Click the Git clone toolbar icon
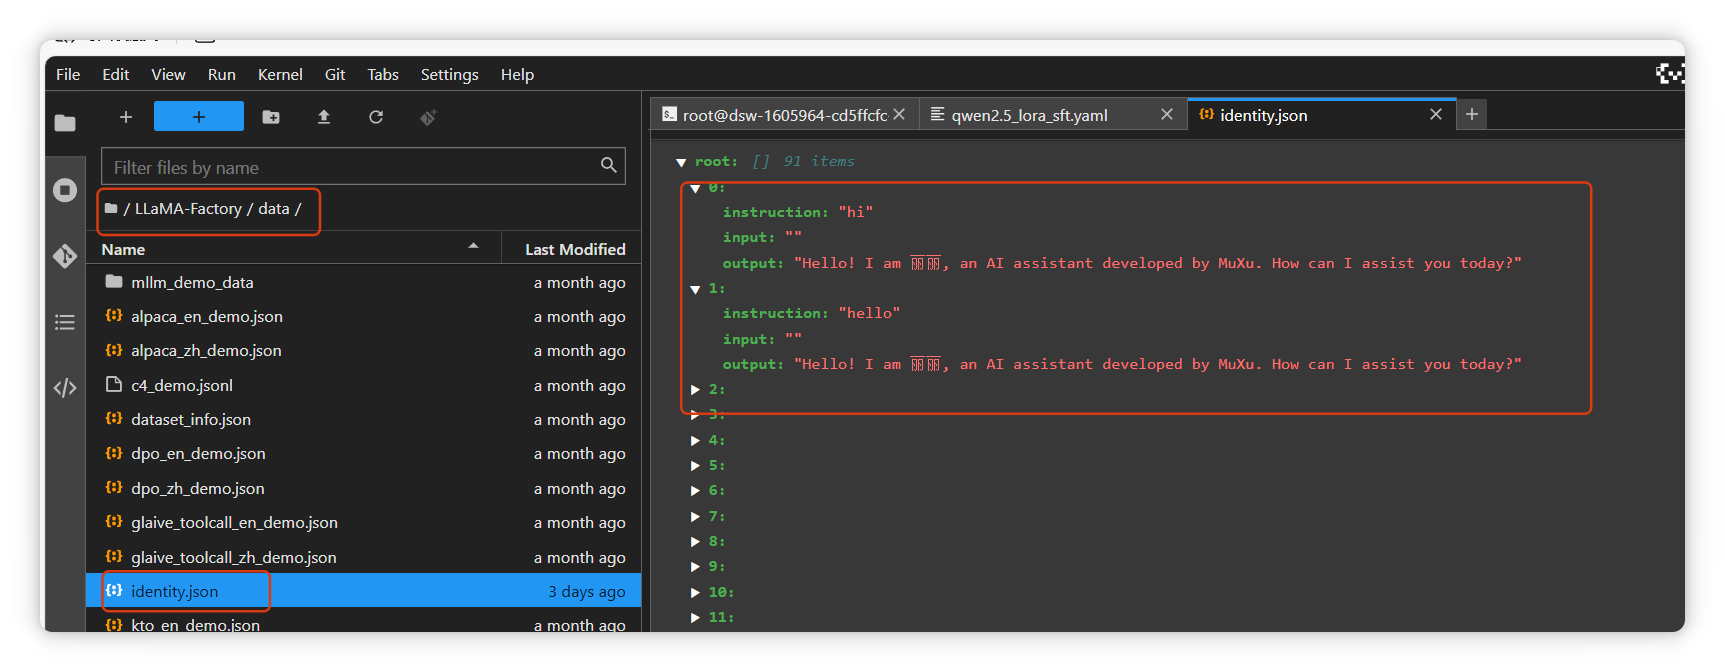The width and height of the screenshot is (1725, 672). pos(428,117)
